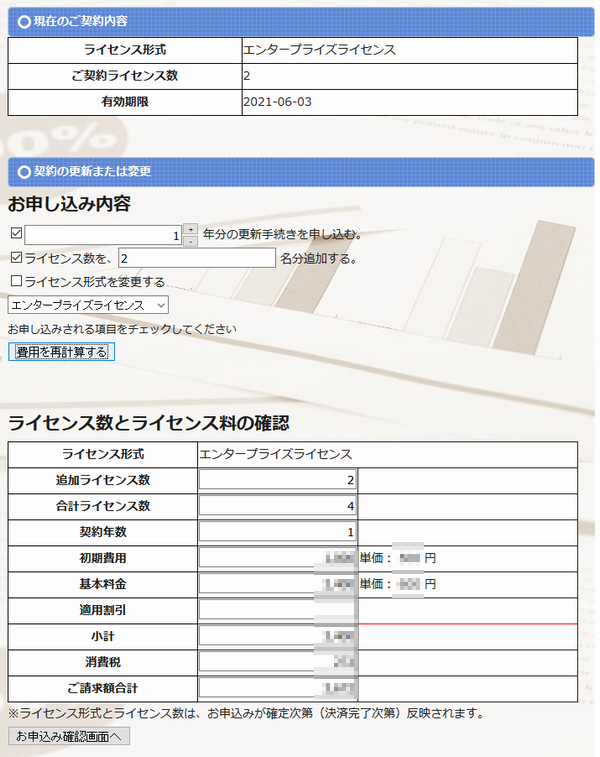
Task: Click the circle icon beside 契約の更新または変更
Action: click(x=24, y=171)
